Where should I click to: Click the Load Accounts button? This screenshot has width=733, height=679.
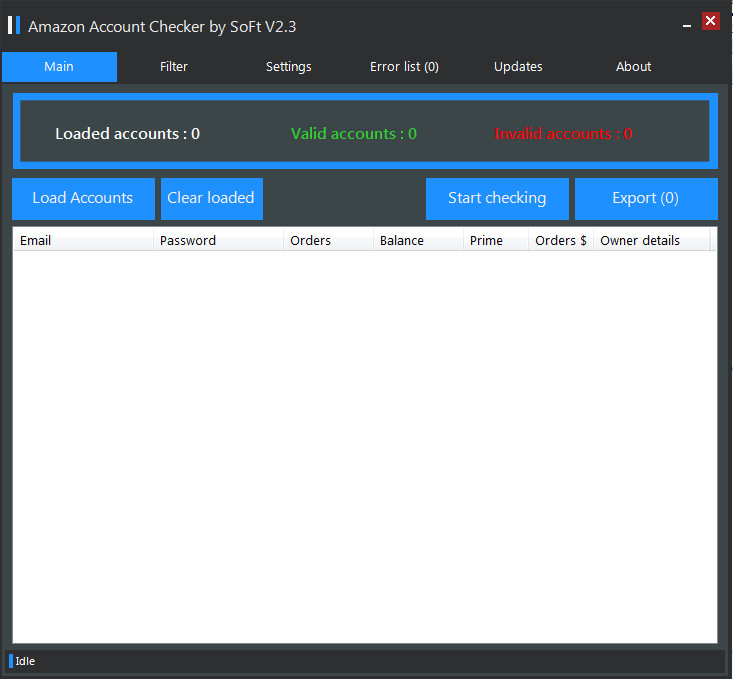point(83,198)
